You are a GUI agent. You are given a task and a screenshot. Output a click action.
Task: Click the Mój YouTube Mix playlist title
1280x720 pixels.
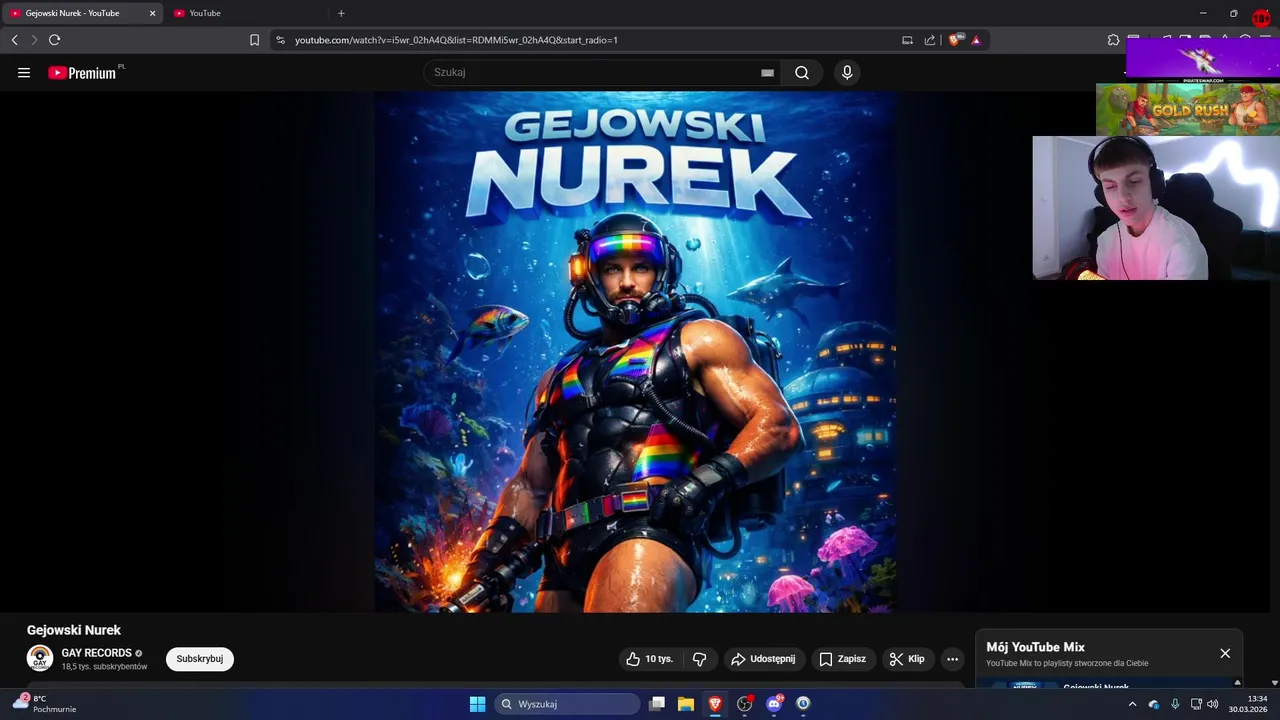click(x=1035, y=647)
